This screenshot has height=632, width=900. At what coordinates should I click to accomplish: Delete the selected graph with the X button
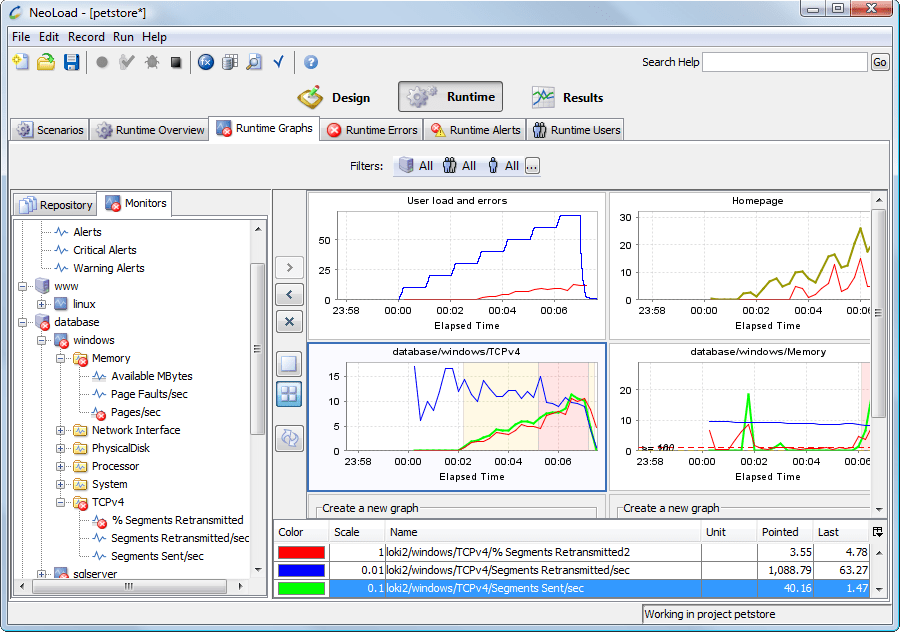pyautogui.click(x=289, y=321)
